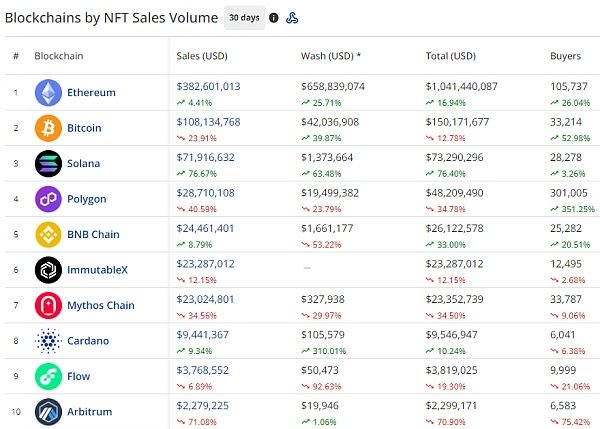Click the Arbitrum logo icon
Screen dimensions: 600x429
point(48,411)
